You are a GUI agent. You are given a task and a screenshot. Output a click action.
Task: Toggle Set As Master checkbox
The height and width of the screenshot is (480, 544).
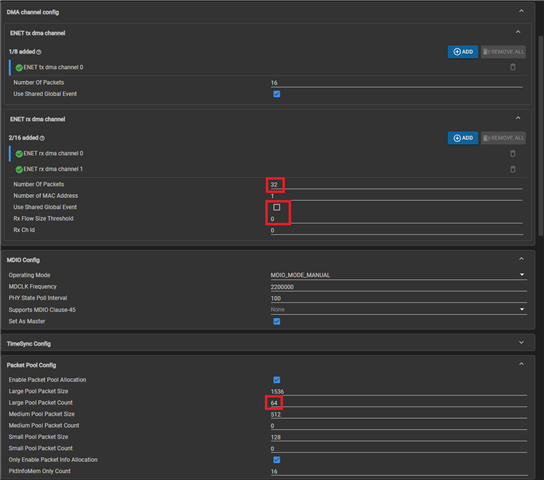[277, 321]
